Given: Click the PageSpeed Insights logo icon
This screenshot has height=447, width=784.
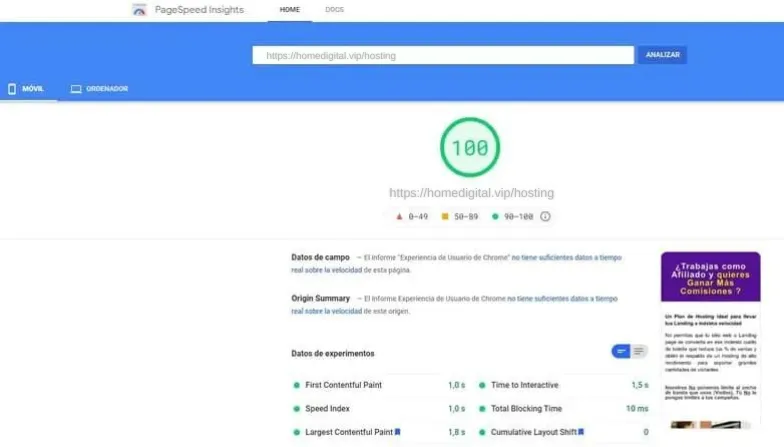Looking at the screenshot, I should click(139, 10).
